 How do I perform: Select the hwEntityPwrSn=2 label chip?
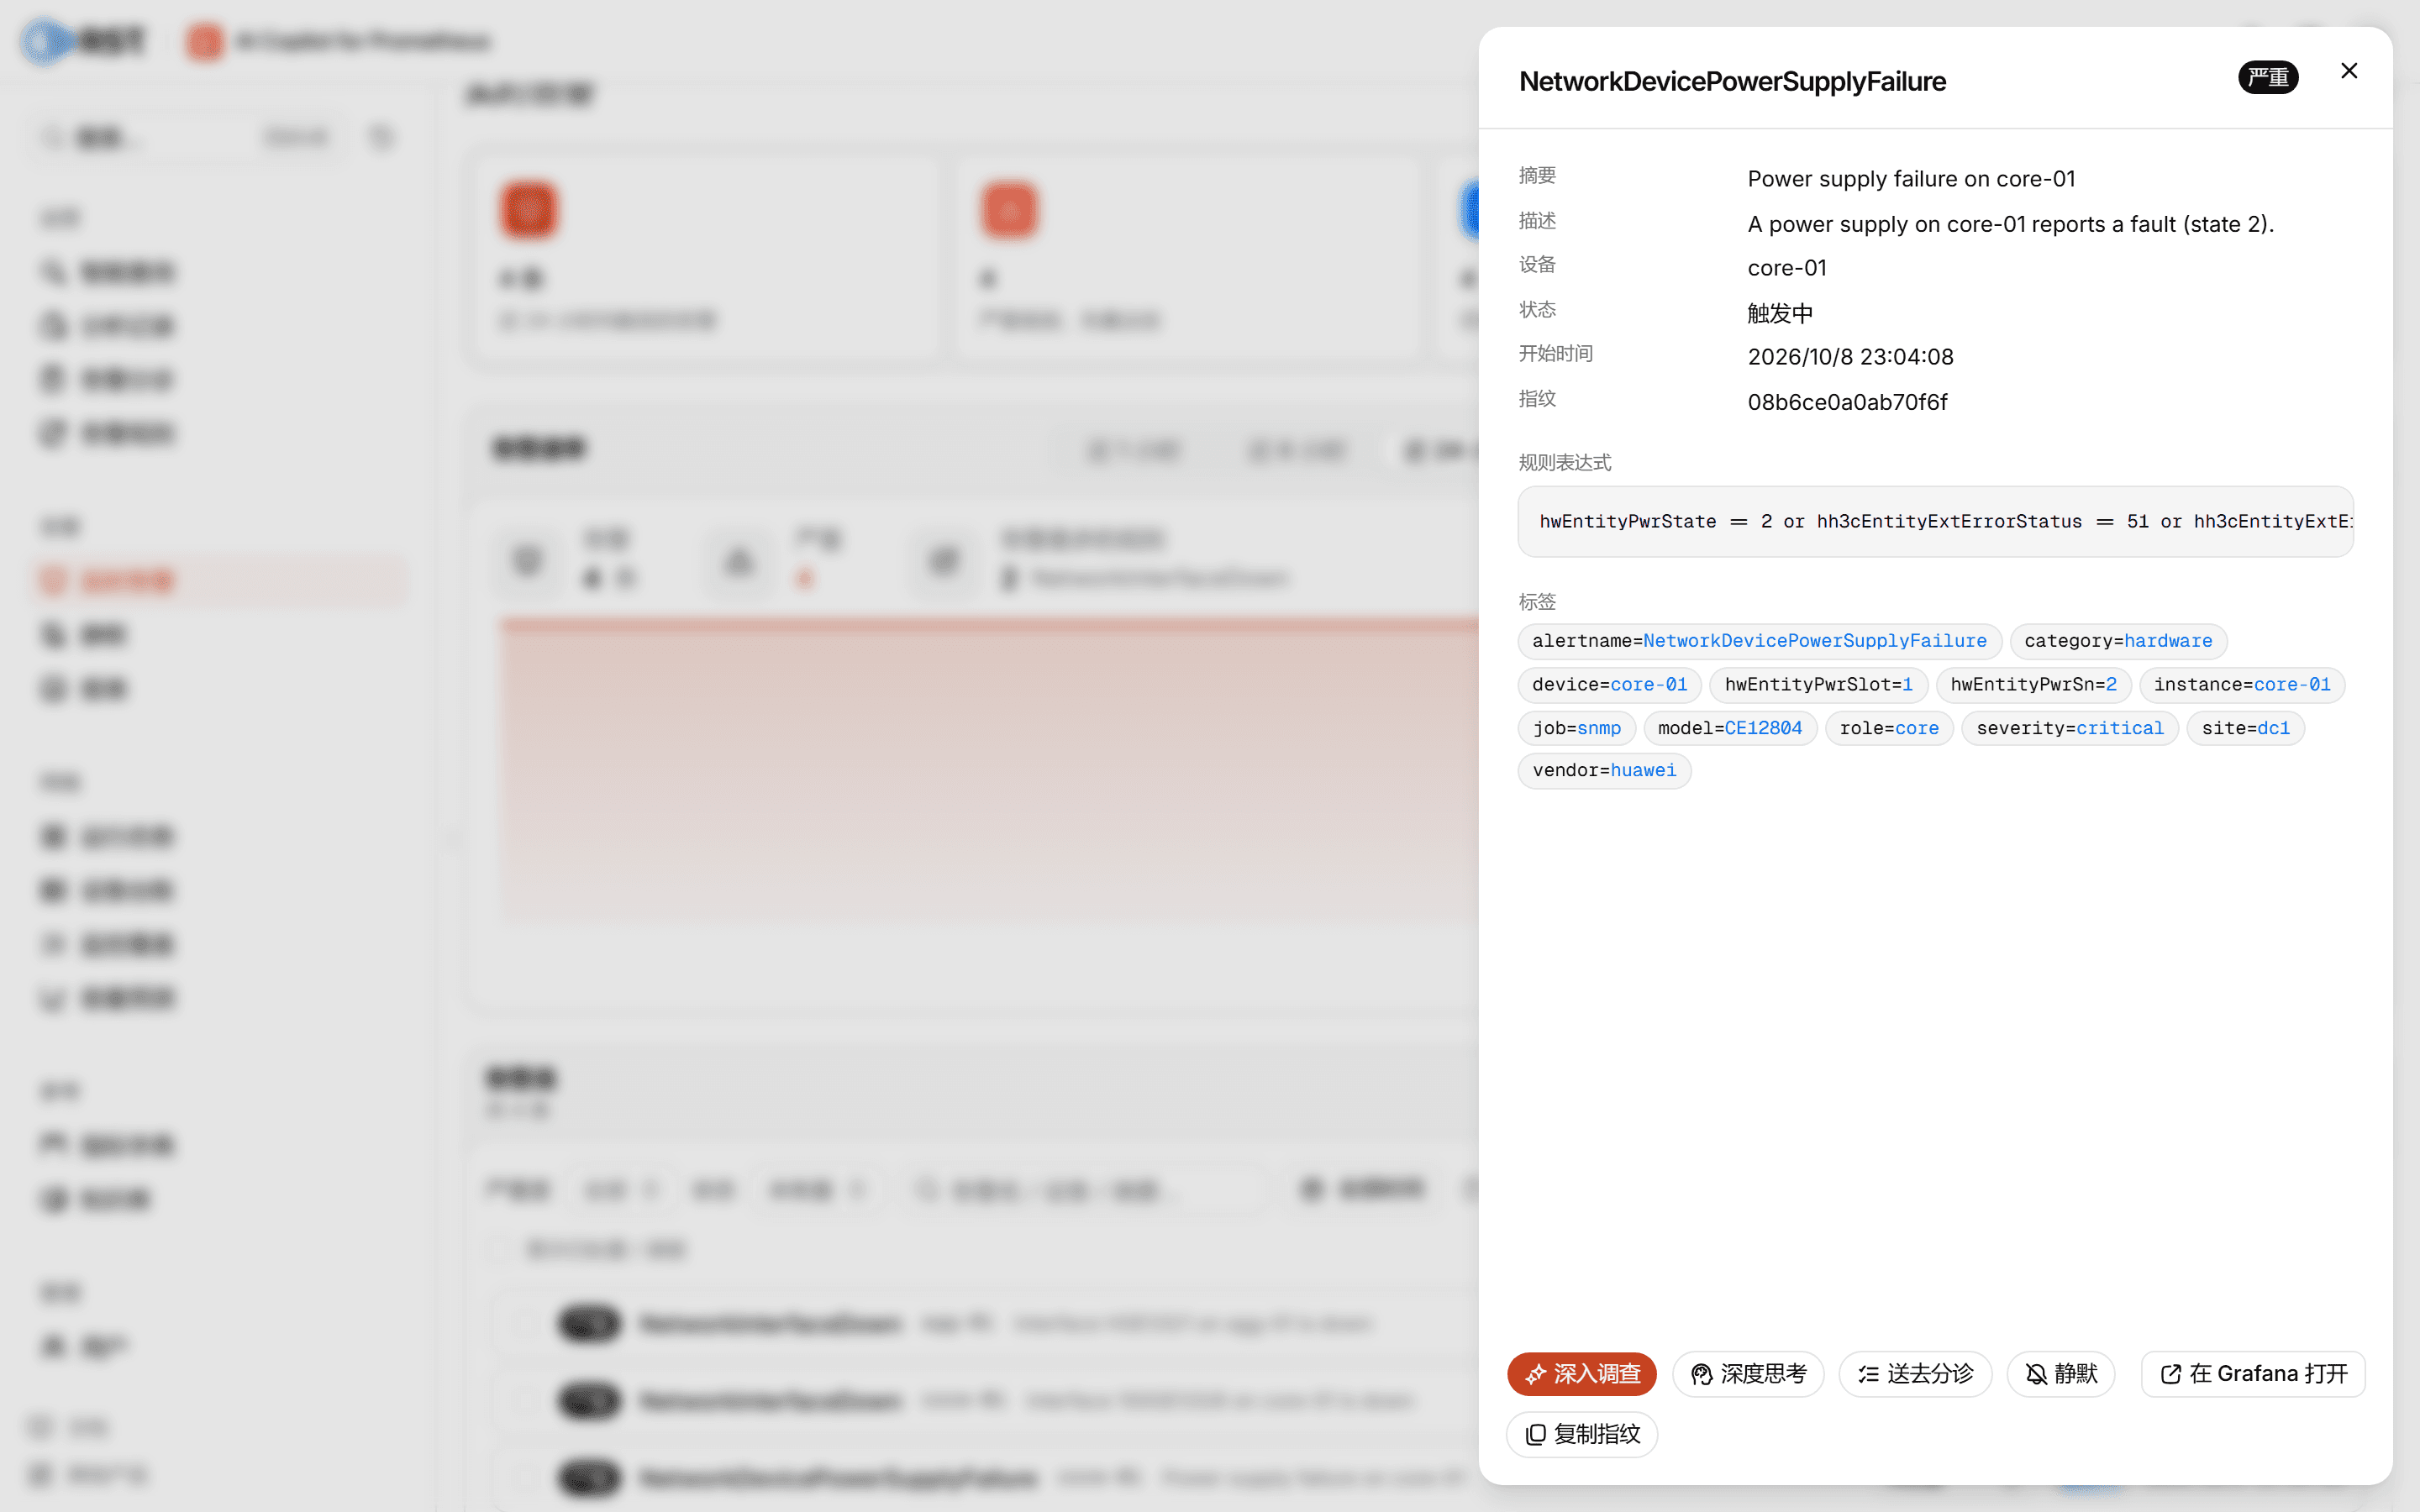(2033, 685)
